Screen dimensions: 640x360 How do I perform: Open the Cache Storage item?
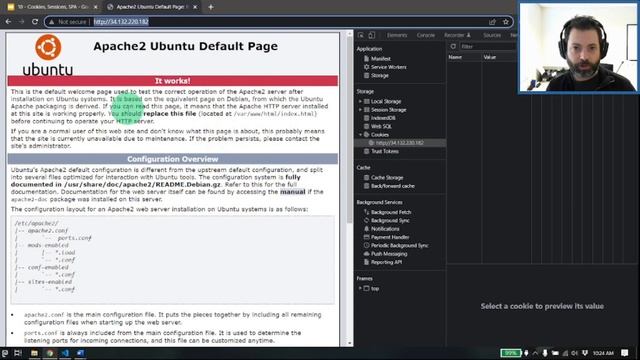[x=387, y=178]
